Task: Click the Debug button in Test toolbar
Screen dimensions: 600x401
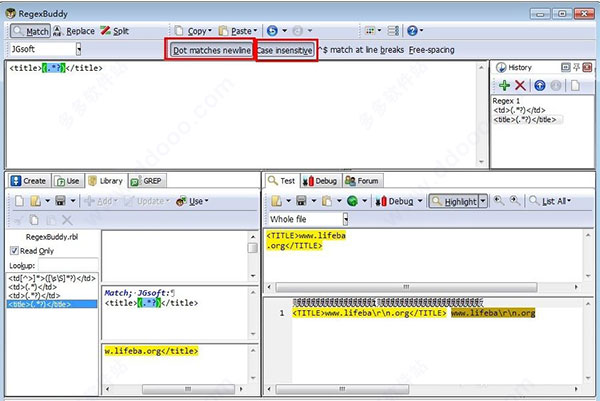Action: pos(394,201)
